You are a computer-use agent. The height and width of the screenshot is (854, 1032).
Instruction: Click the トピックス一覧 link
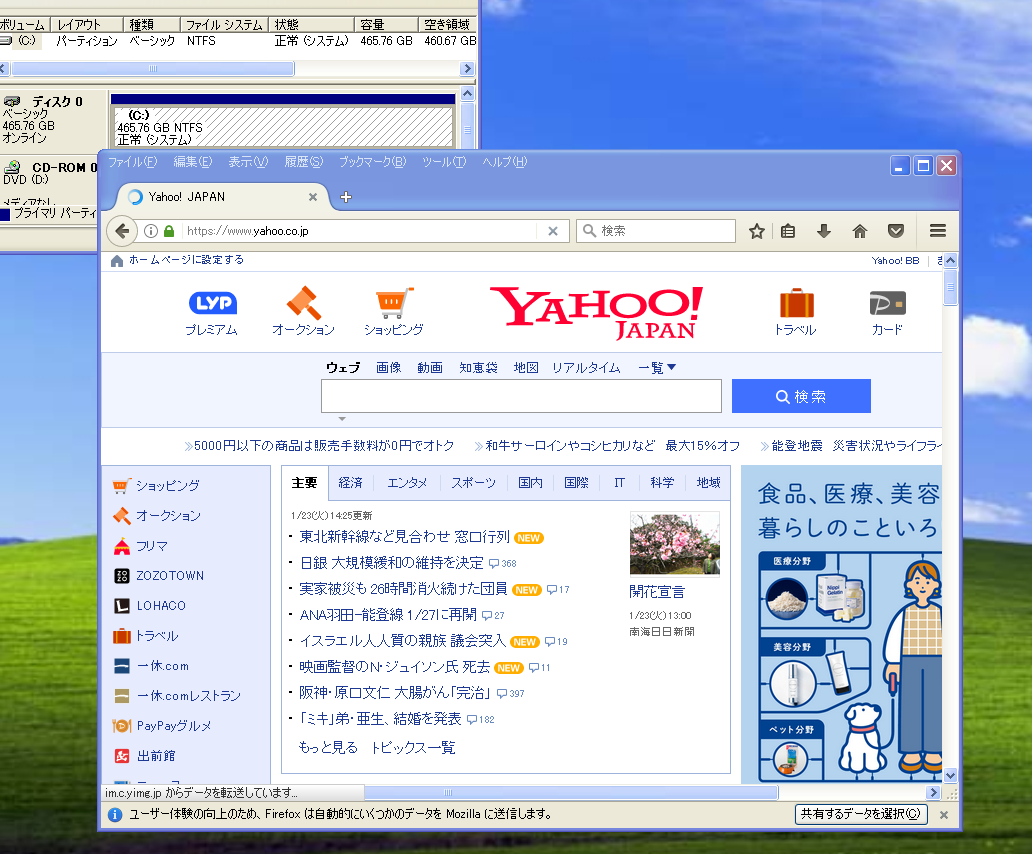(x=413, y=747)
